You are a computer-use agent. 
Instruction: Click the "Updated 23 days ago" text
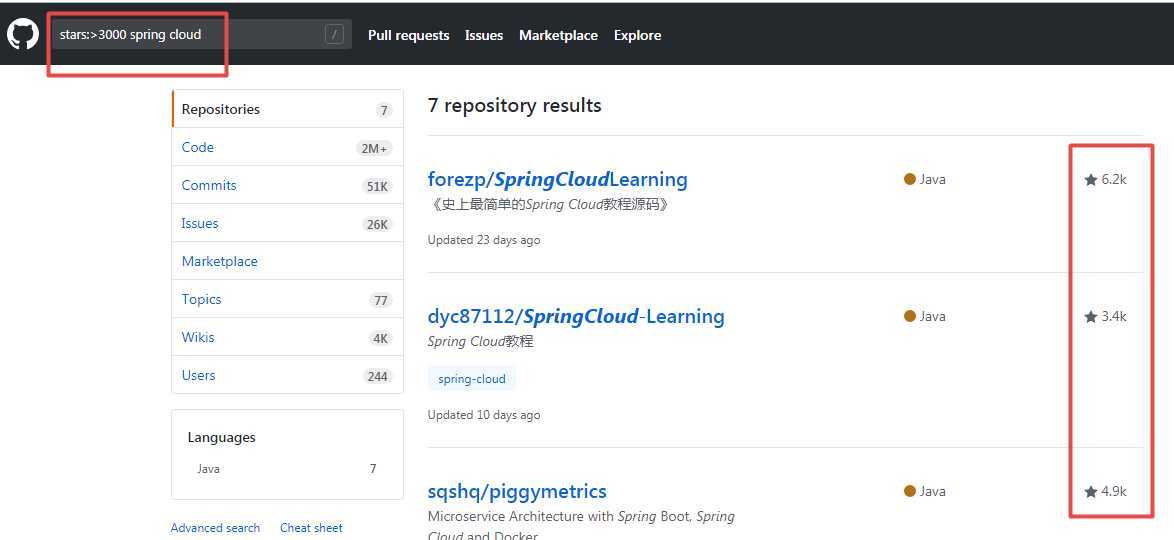coord(484,240)
